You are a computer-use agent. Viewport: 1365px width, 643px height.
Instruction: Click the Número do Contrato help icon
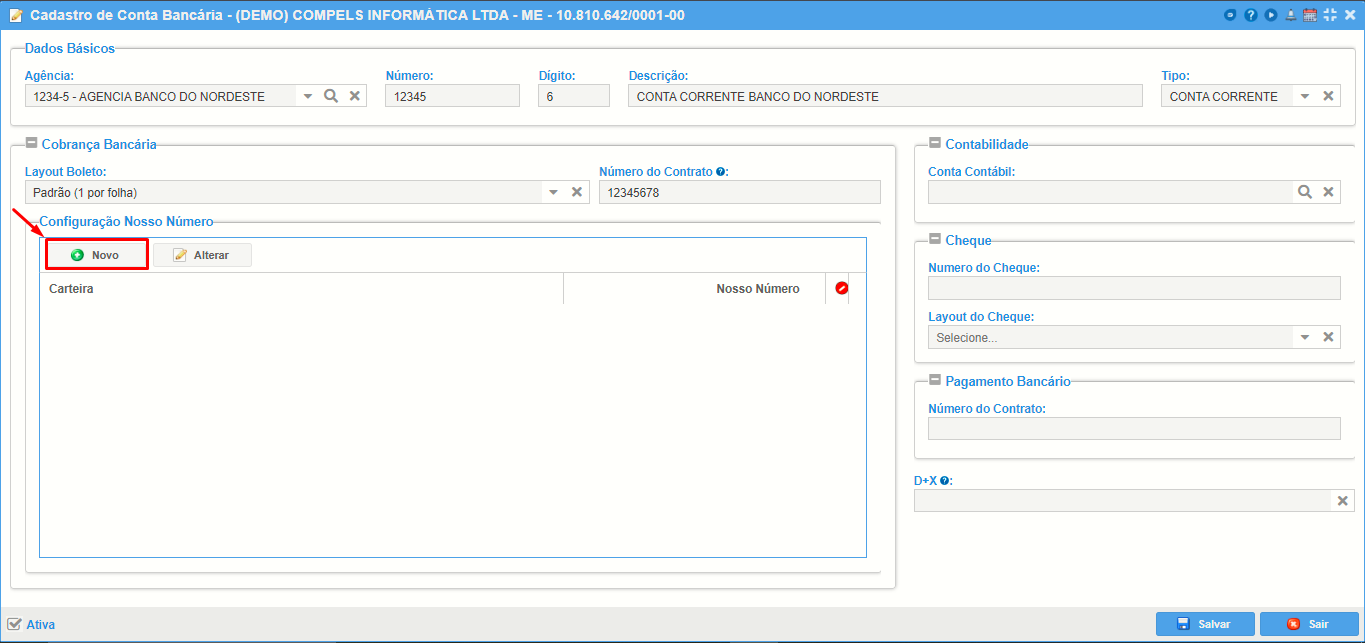pos(721,172)
